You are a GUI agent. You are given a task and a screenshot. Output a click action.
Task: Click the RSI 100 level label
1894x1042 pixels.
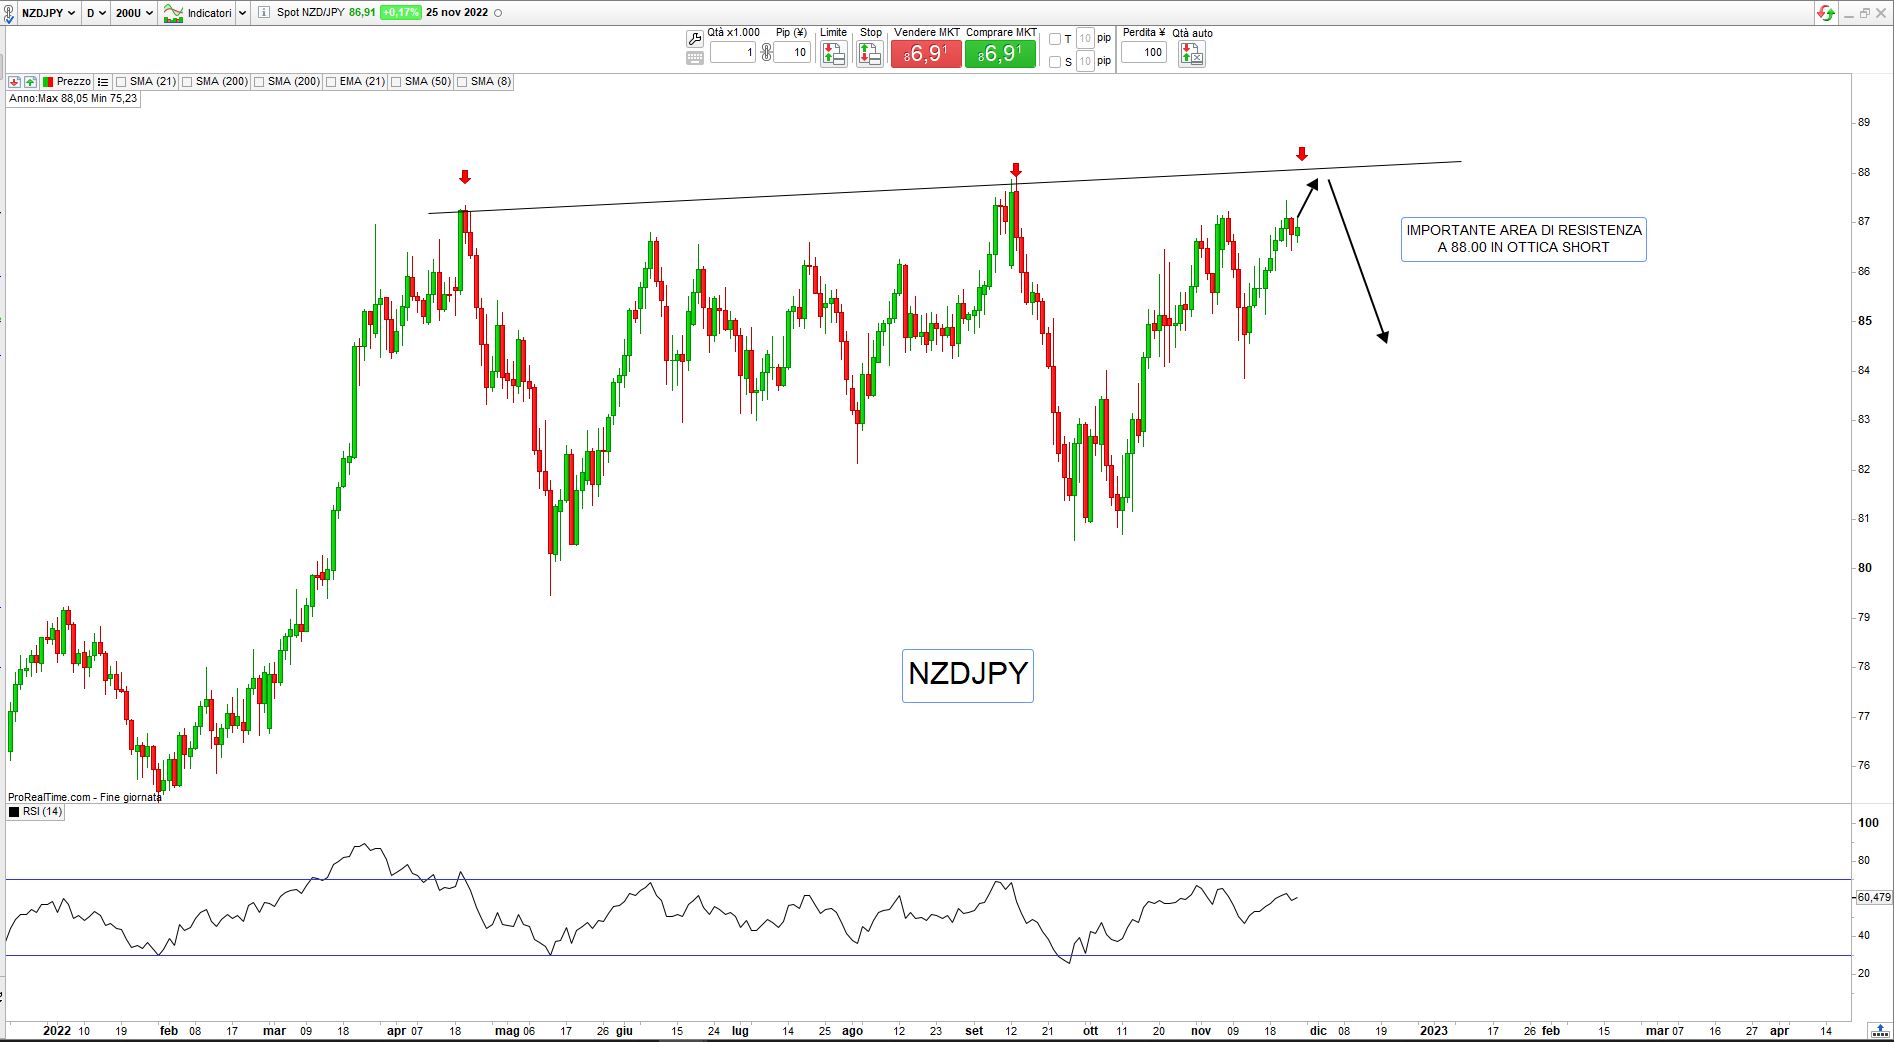pyautogui.click(x=1868, y=823)
